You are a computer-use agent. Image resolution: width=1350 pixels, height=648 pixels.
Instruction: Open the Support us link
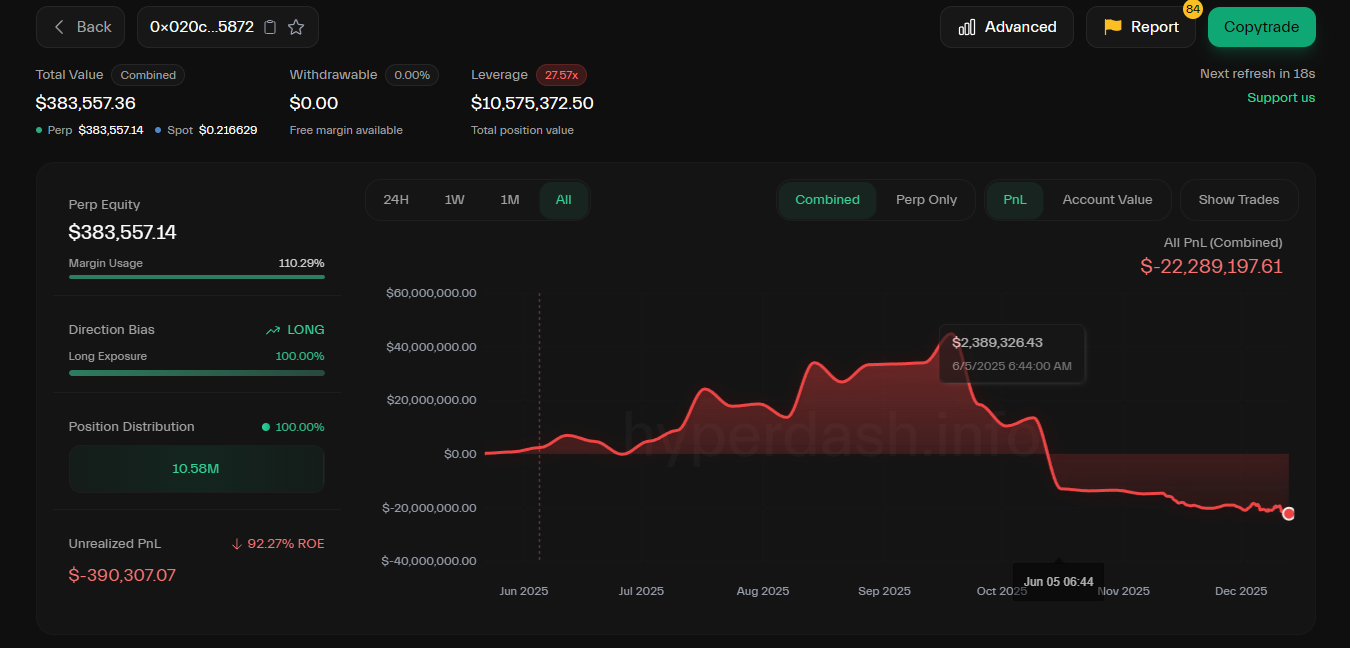[1280, 98]
